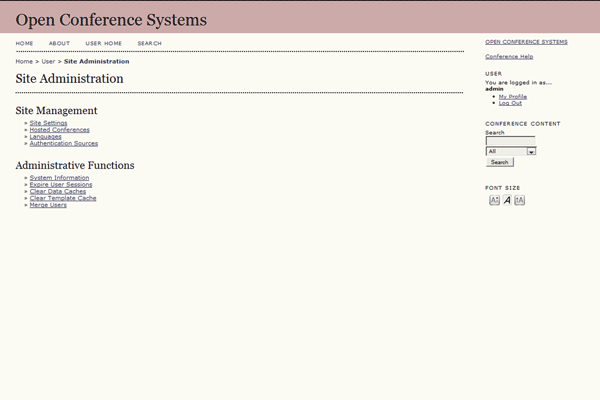This screenshot has width=600, height=400.
Task: Decrease font size with small A icon
Action: click(494, 200)
